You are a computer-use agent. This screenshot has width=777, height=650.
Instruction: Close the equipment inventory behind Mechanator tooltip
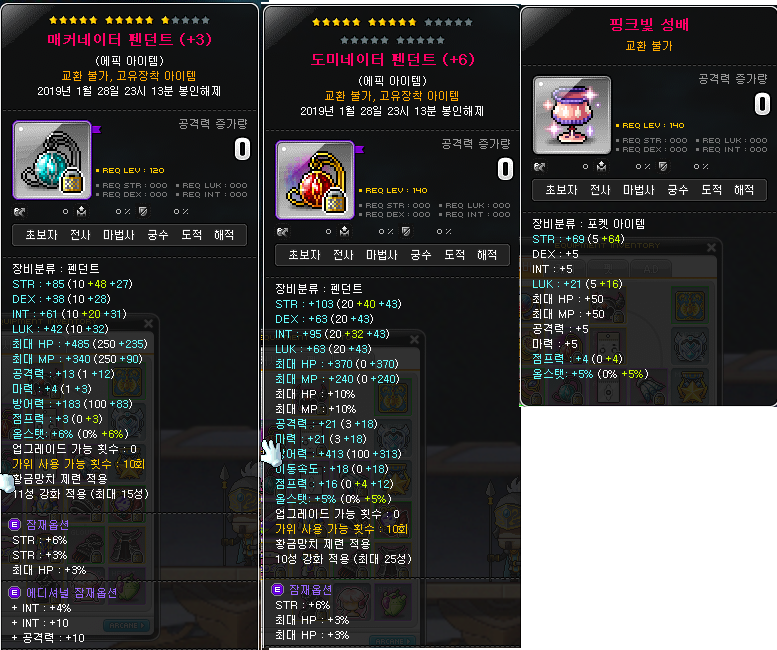point(148,324)
